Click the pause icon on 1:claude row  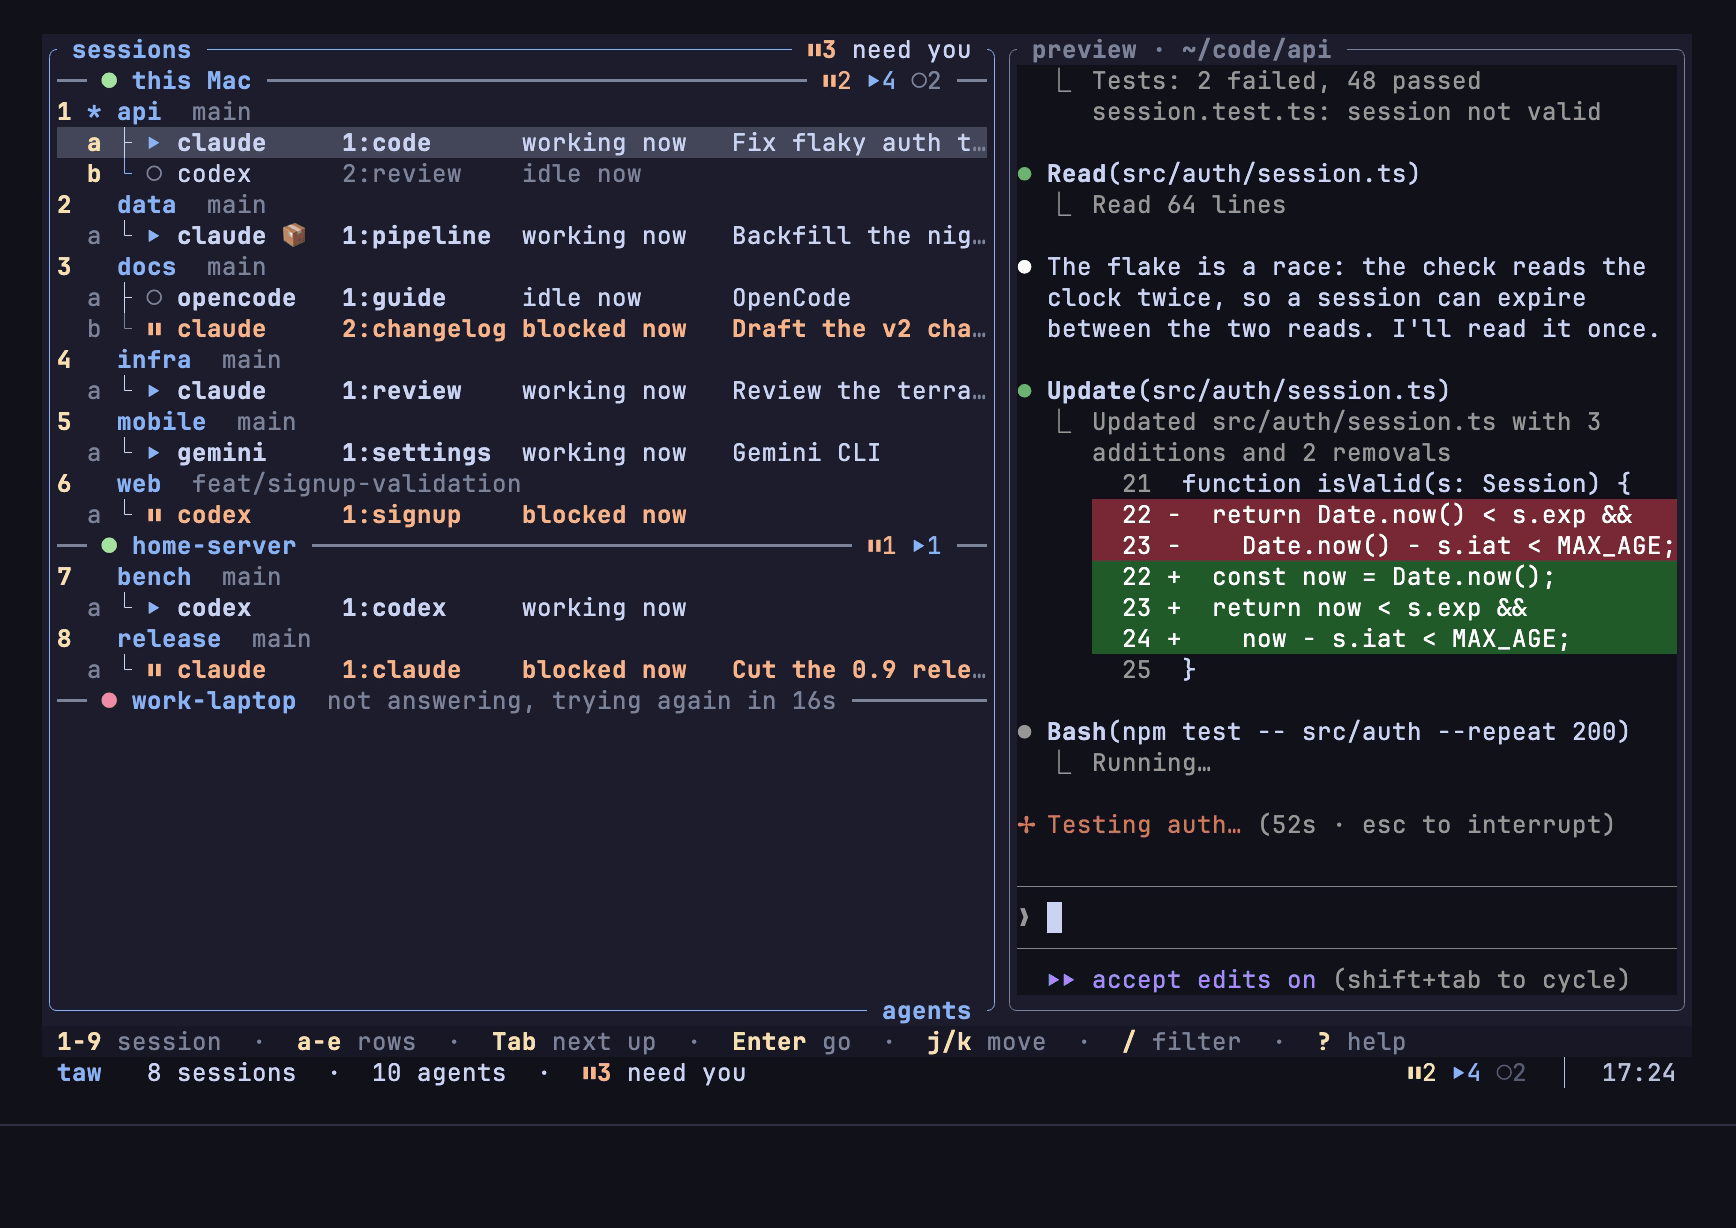pos(154,670)
